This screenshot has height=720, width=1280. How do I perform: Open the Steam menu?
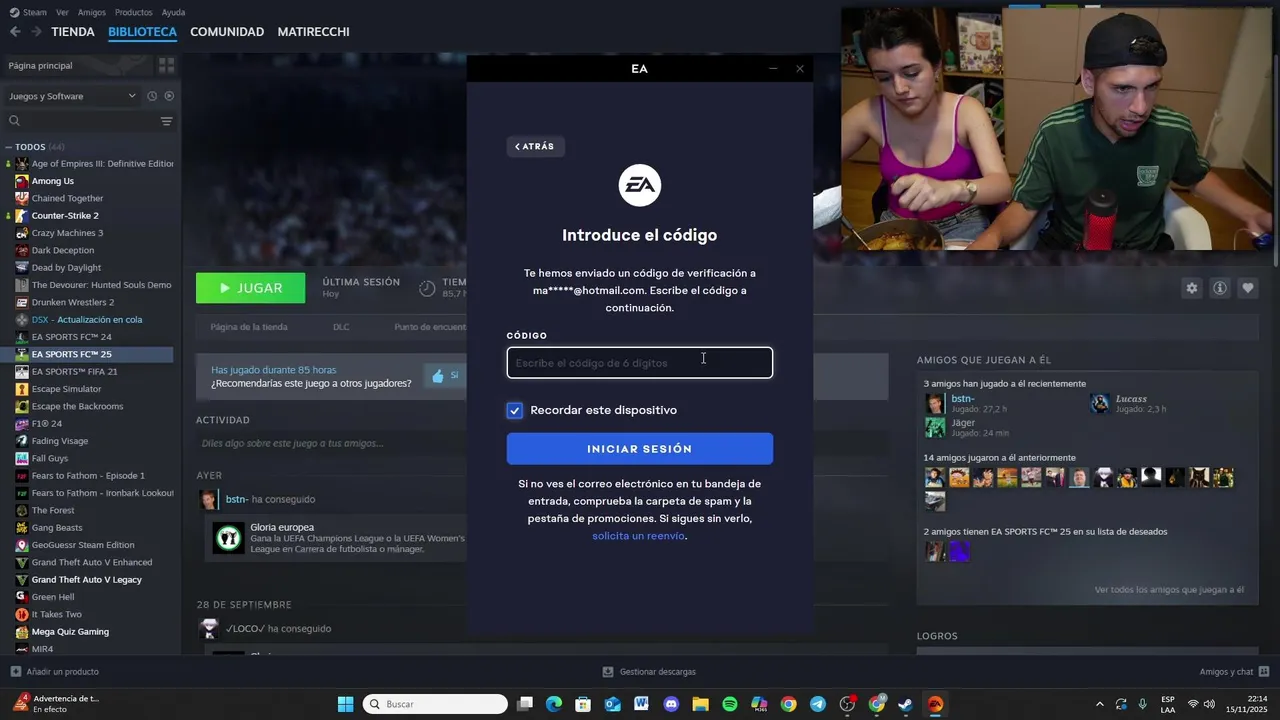coord(28,12)
